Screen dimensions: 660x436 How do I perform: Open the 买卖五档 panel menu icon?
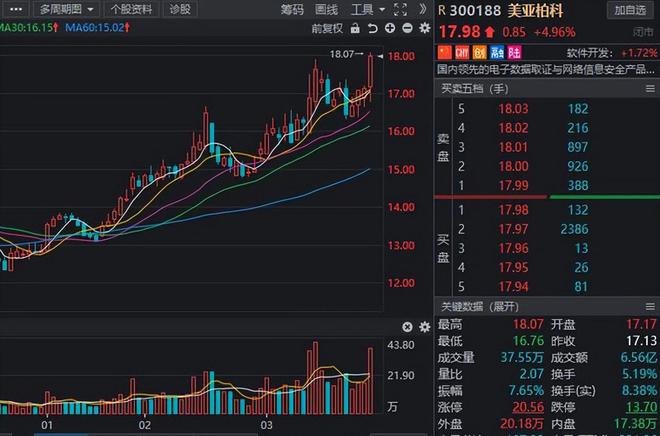tap(650, 89)
